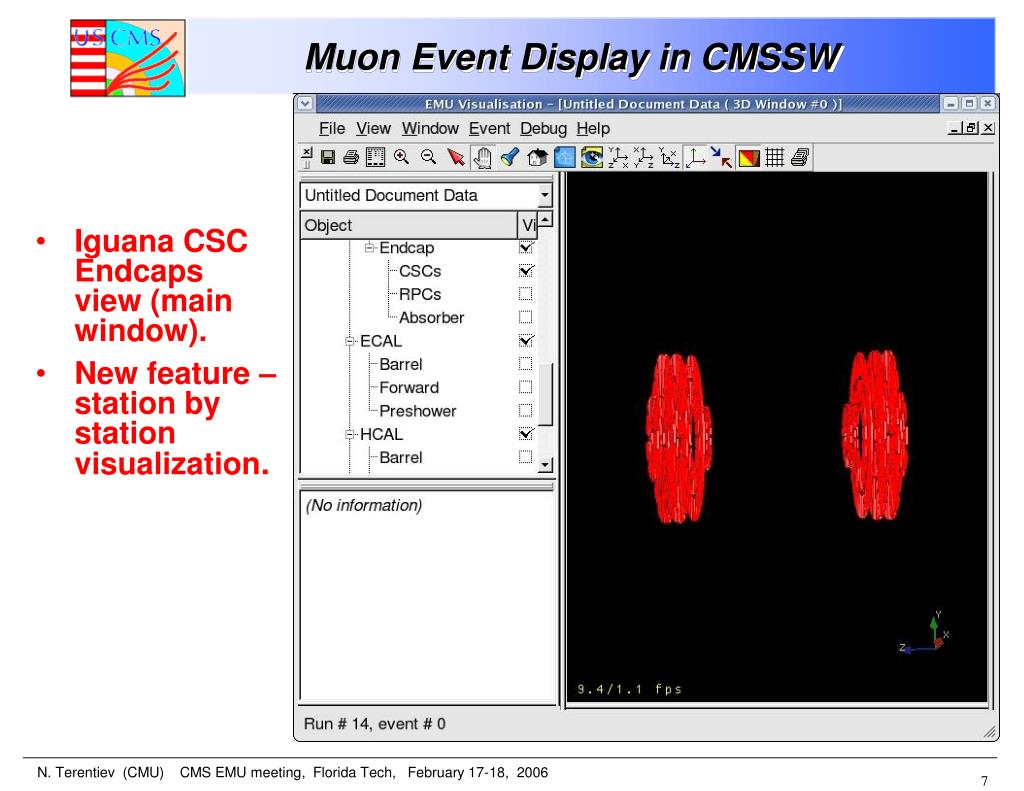Click the Save floppy disk icon

[x=328, y=157]
